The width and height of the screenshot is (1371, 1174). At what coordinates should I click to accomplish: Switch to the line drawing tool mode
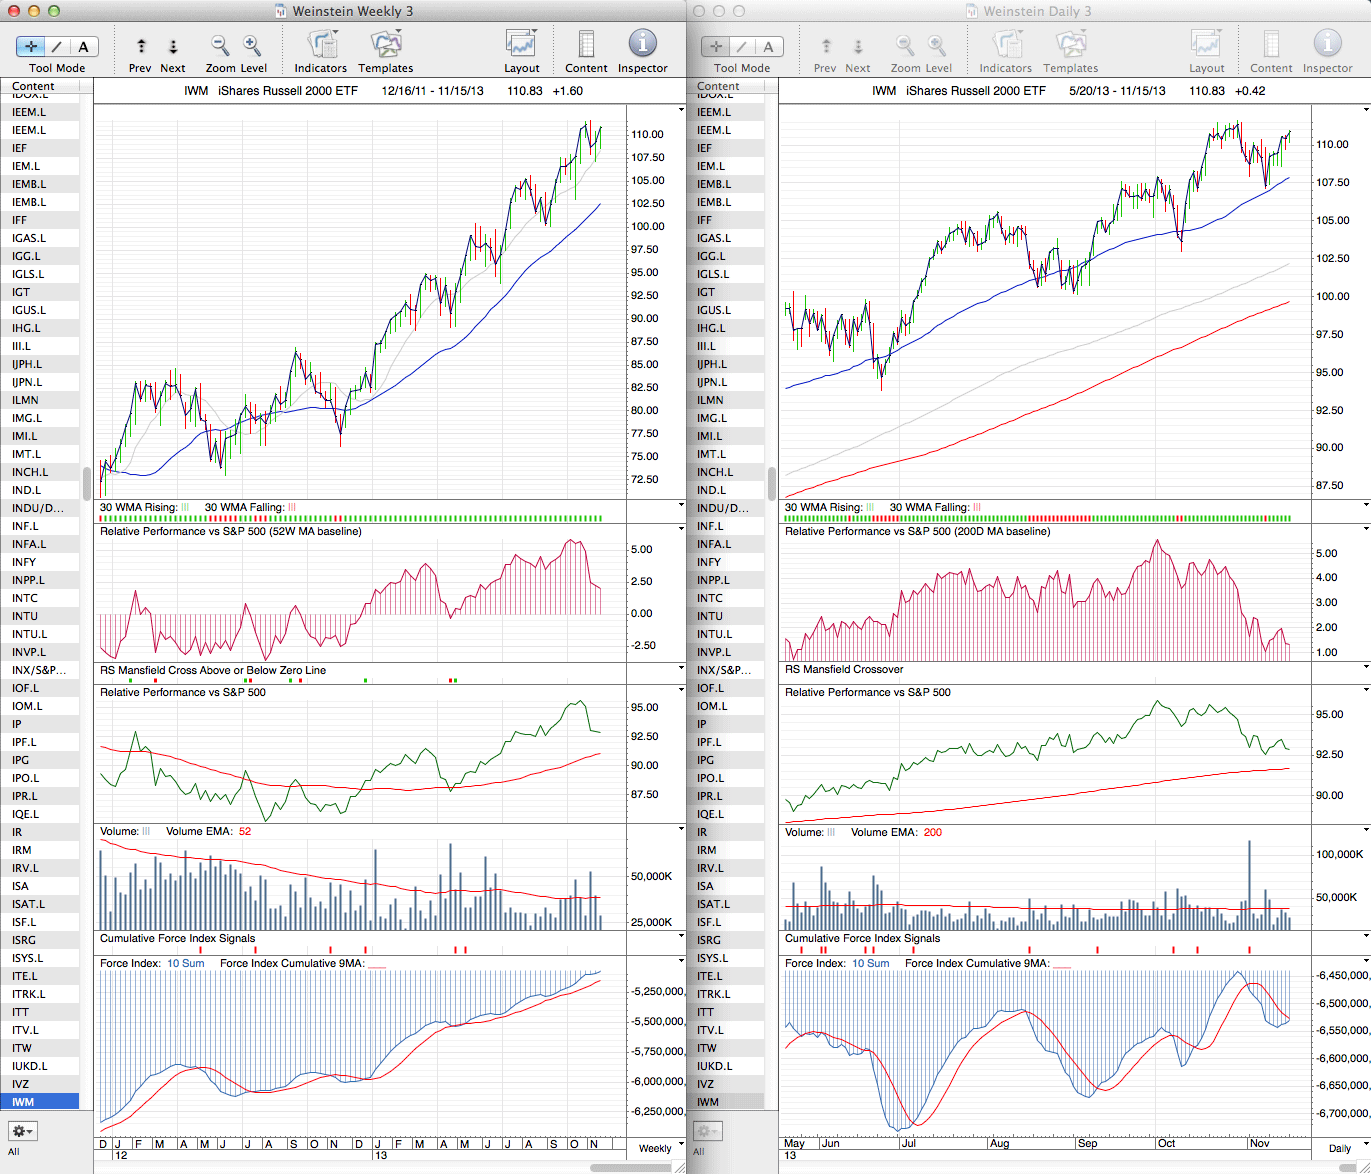coord(57,46)
